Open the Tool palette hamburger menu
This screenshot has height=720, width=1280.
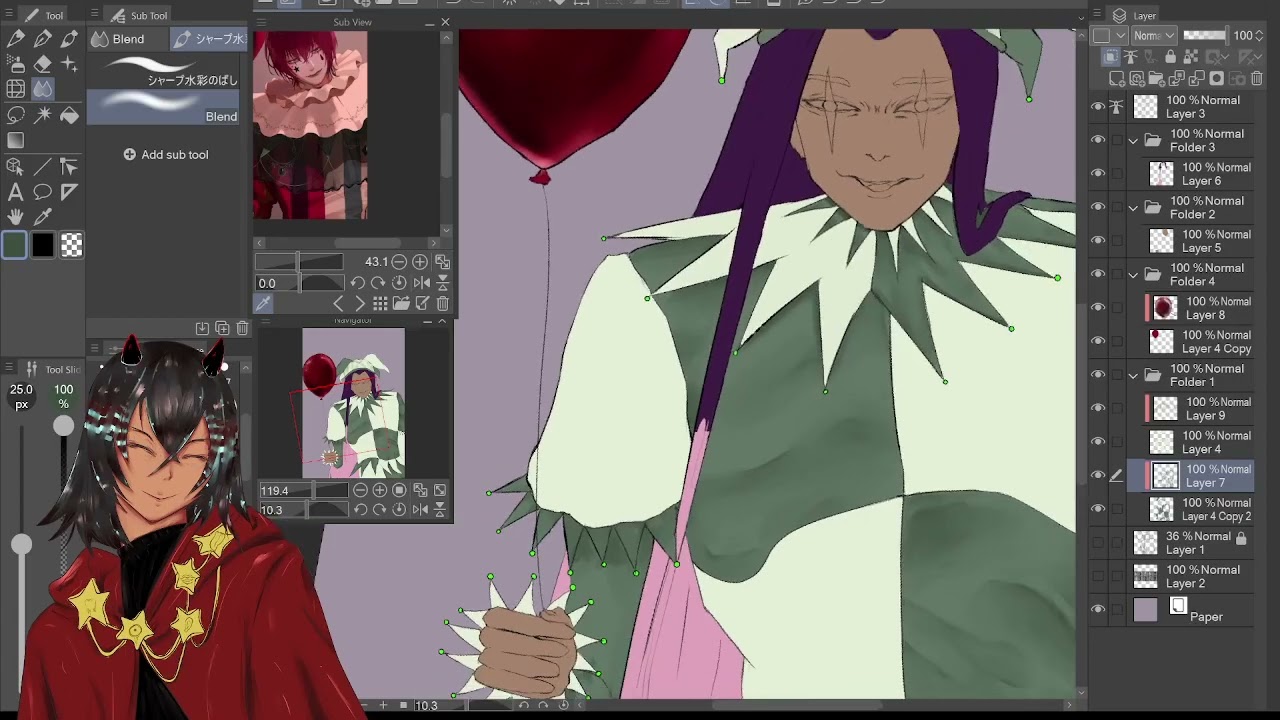pyautogui.click(x=9, y=15)
